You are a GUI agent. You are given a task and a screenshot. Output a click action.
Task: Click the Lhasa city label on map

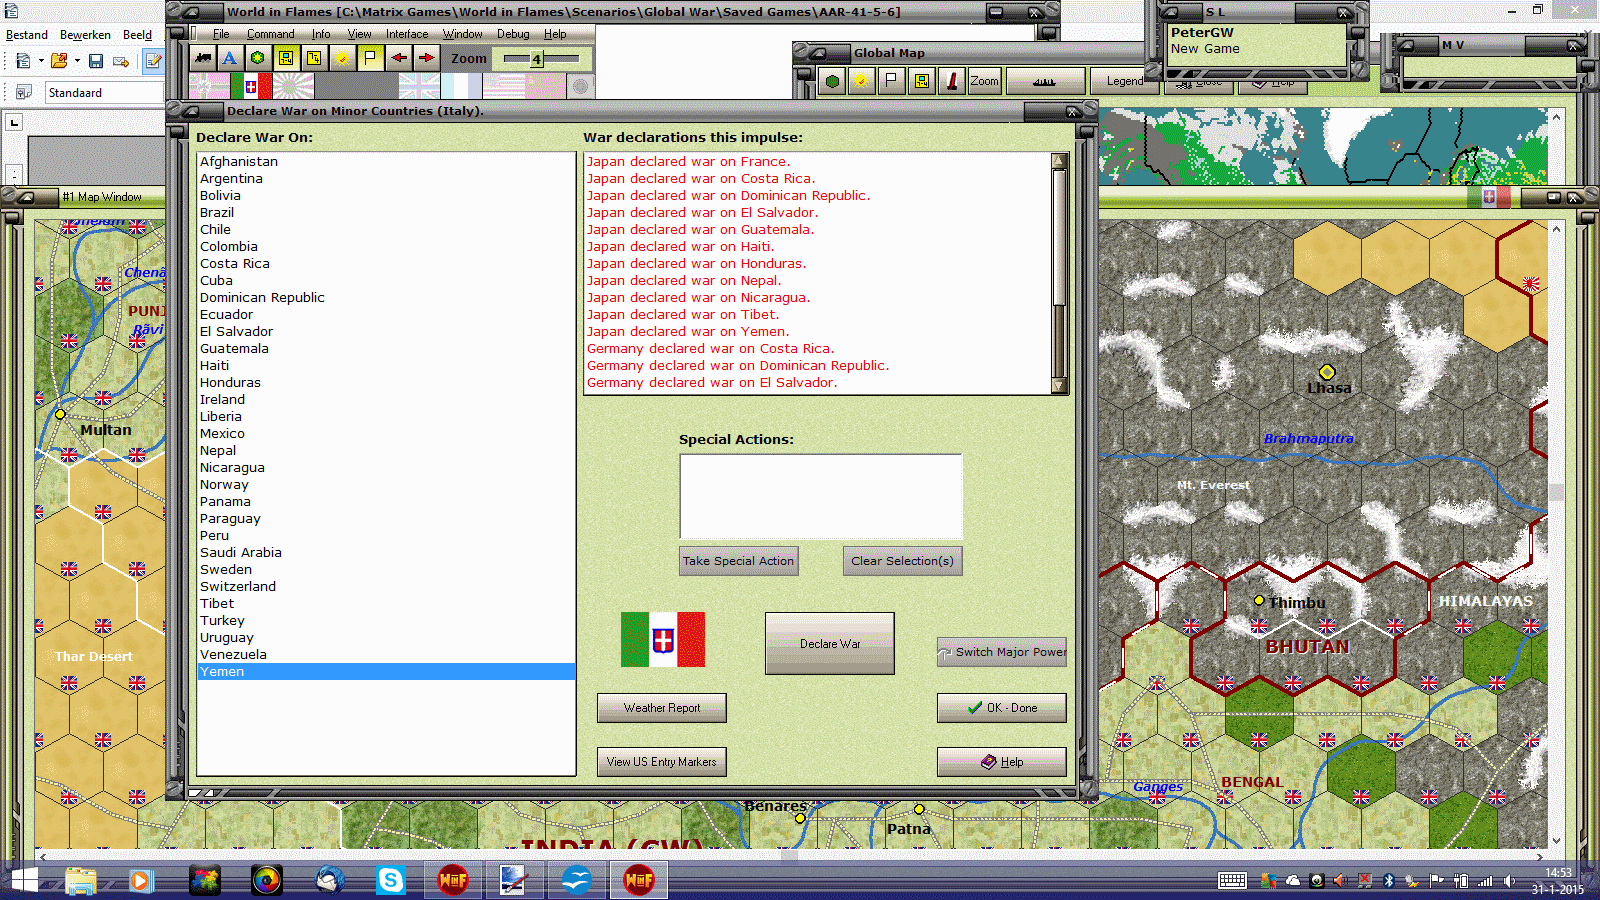[x=1329, y=388]
